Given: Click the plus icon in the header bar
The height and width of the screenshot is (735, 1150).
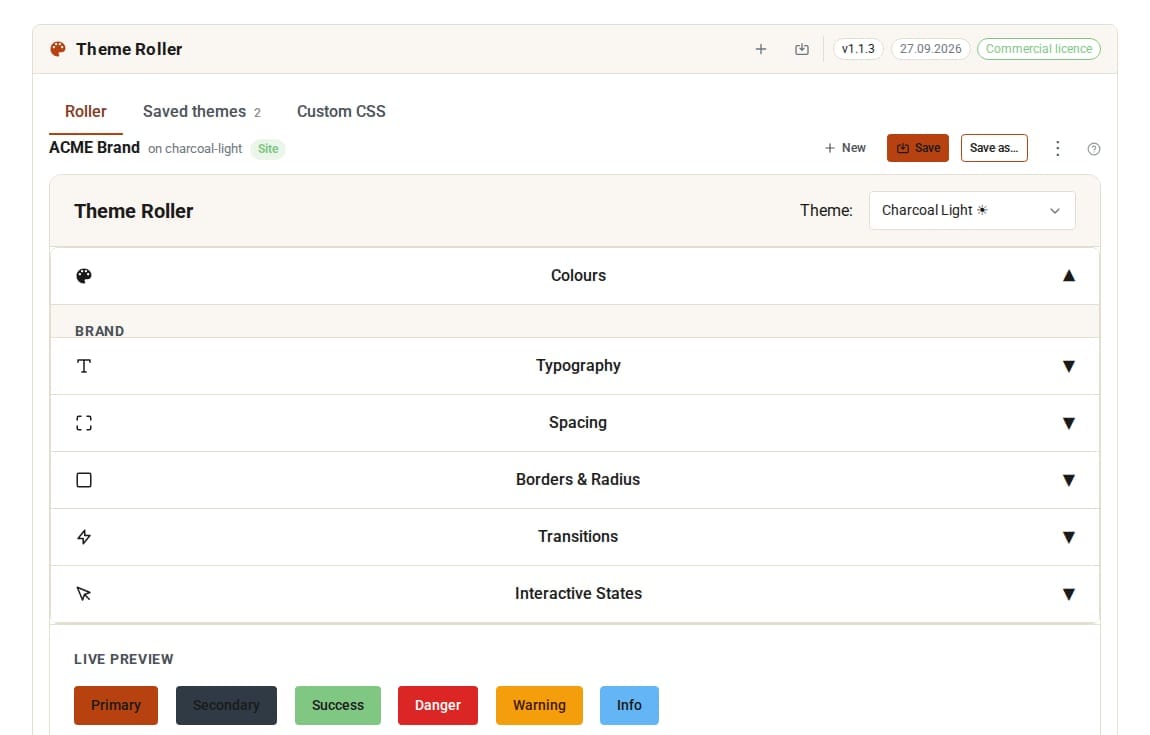Looking at the screenshot, I should tap(761, 49).
